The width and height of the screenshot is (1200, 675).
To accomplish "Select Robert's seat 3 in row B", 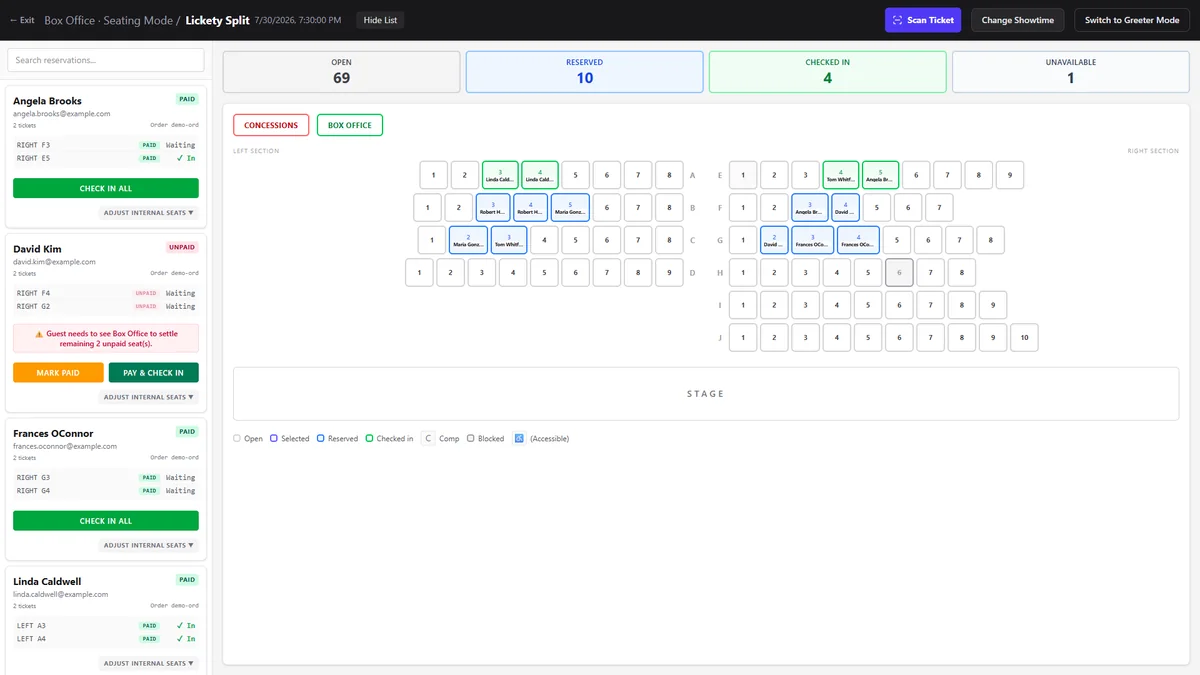I will pyautogui.click(x=493, y=207).
